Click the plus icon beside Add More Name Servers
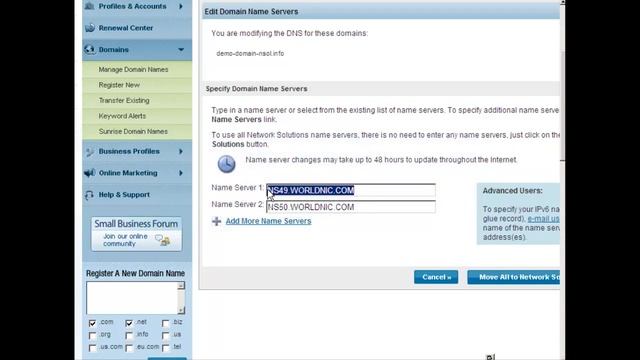This screenshot has height=360, width=640. click(x=216, y=221)
